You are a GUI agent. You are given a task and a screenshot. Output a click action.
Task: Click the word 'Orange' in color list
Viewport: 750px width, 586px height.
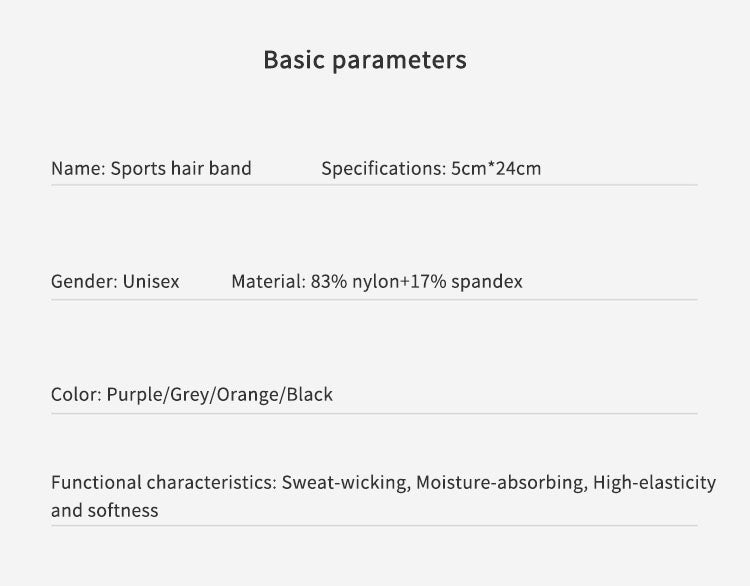[248, 395]
